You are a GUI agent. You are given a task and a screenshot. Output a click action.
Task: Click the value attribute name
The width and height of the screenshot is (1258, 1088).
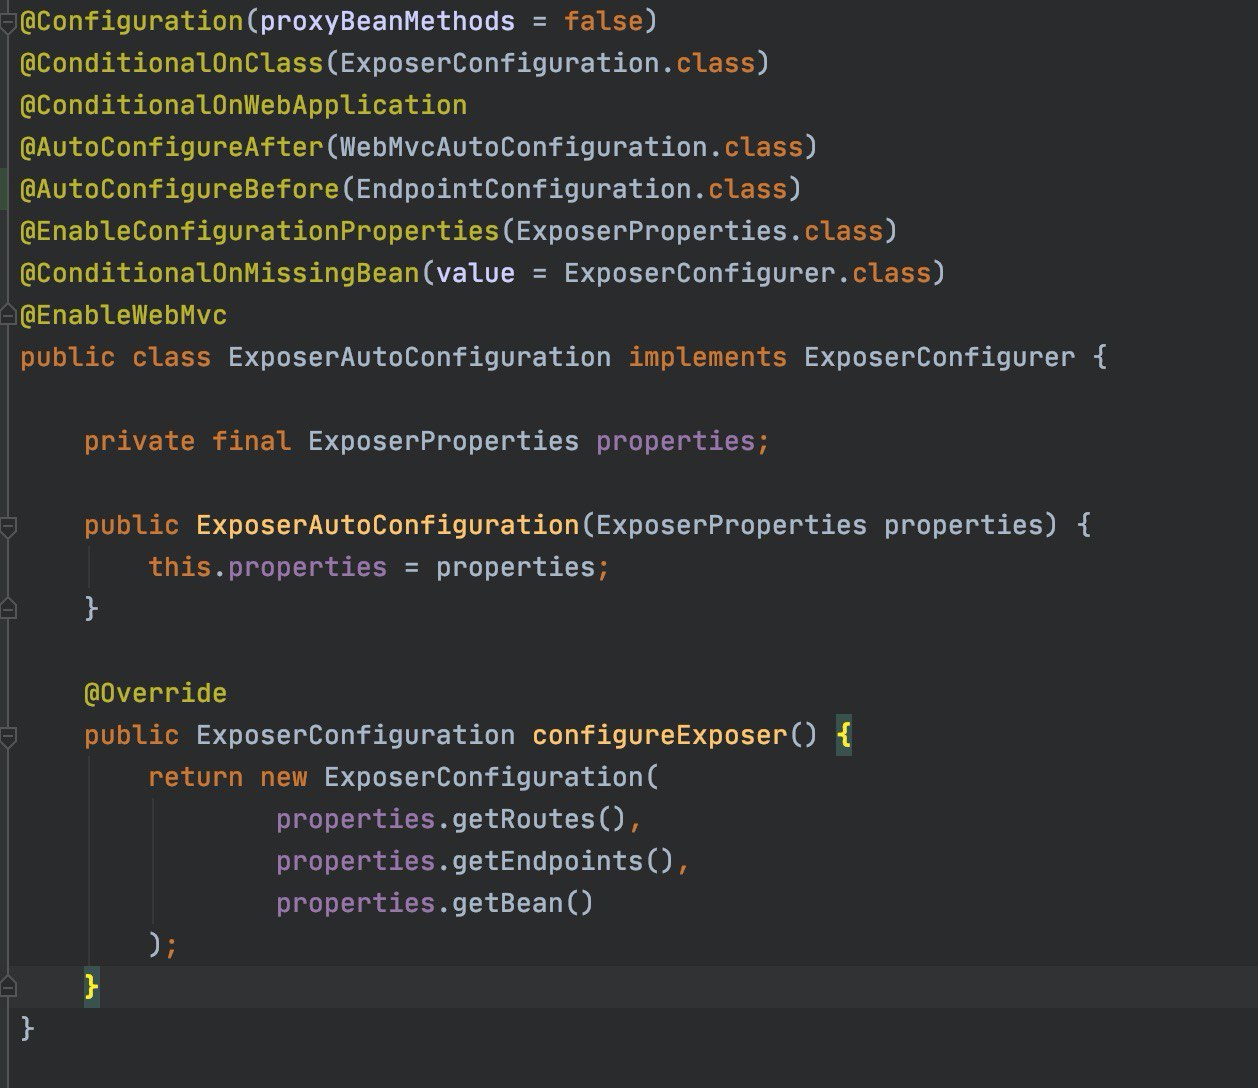(475, 273)
